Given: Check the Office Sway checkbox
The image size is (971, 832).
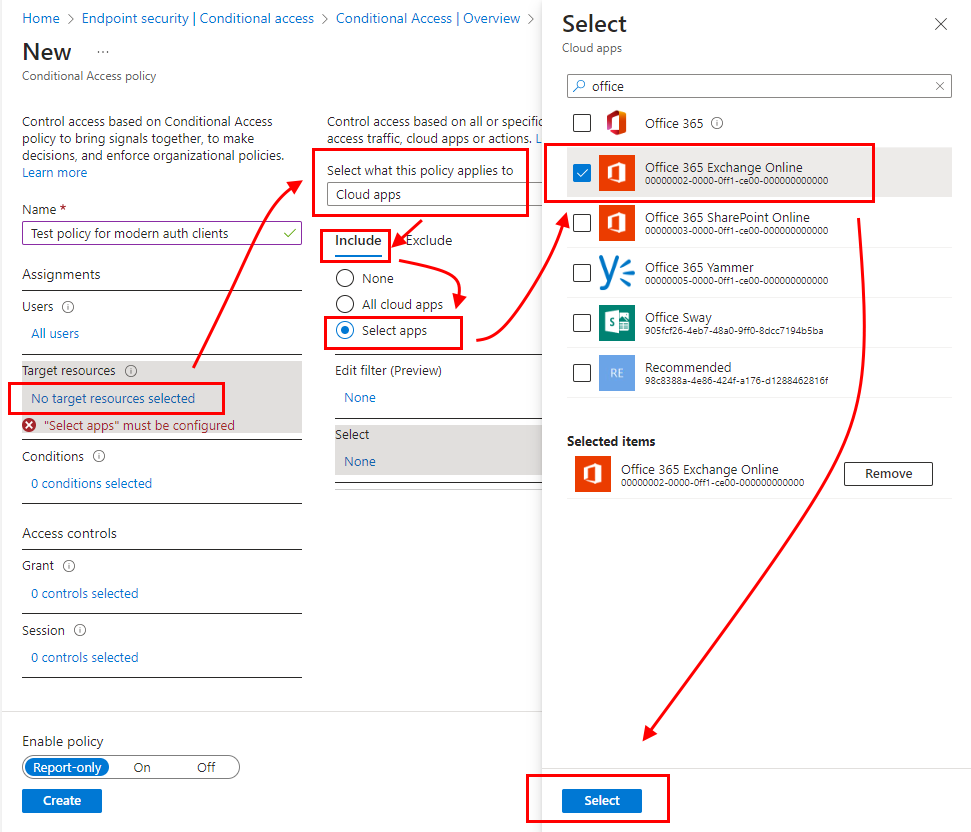Looking at the screenshot, I should click(x=582, y=323).
